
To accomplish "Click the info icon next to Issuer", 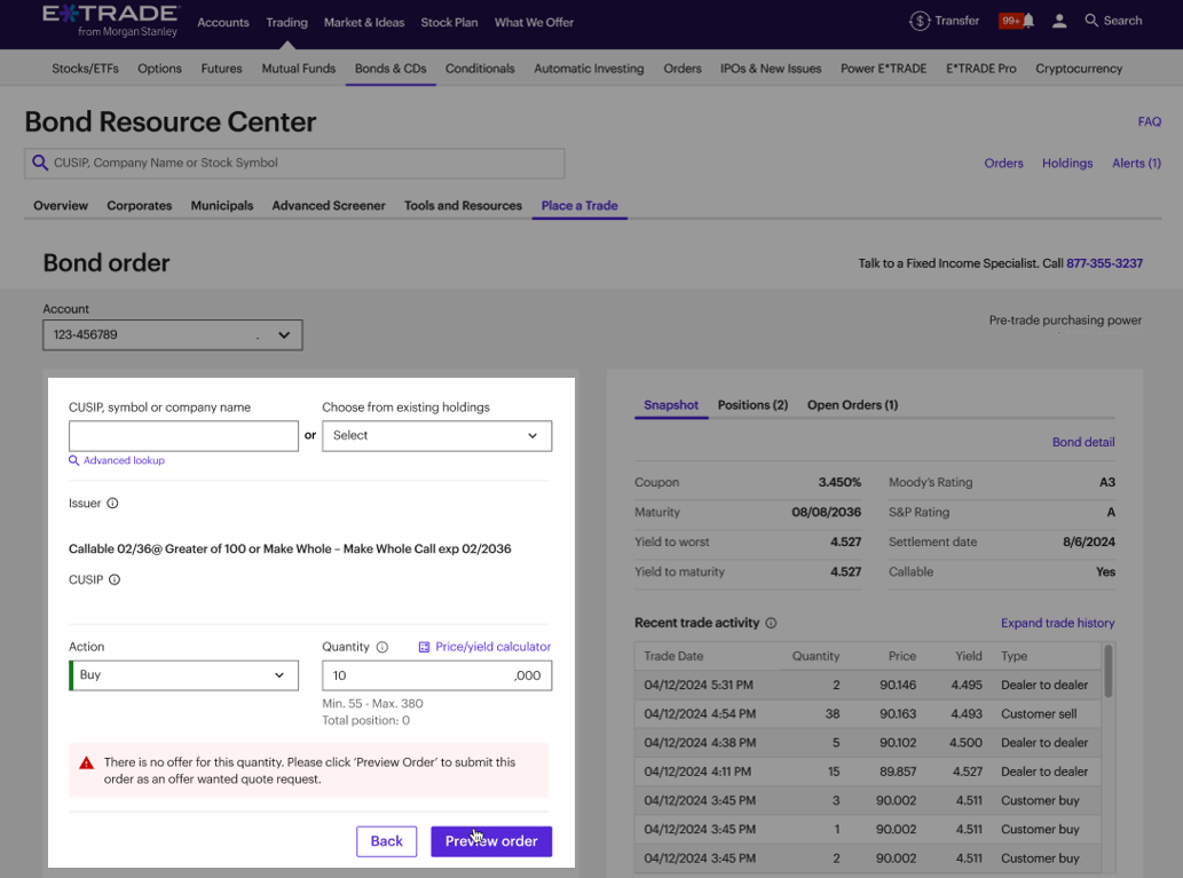I will click(x=110, y=503).
